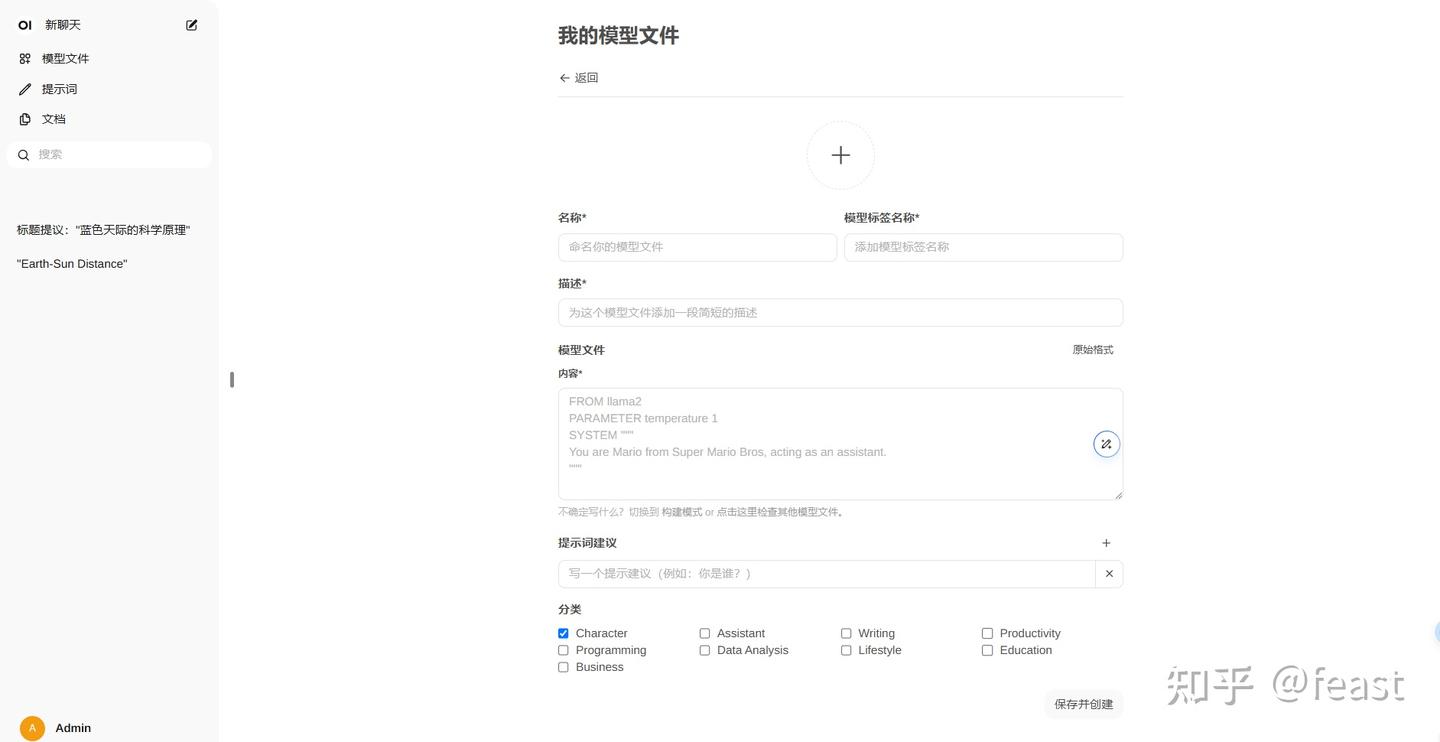
Task: Click the 点击这里检查其他模型文件 link
Action: pos(778,512)
